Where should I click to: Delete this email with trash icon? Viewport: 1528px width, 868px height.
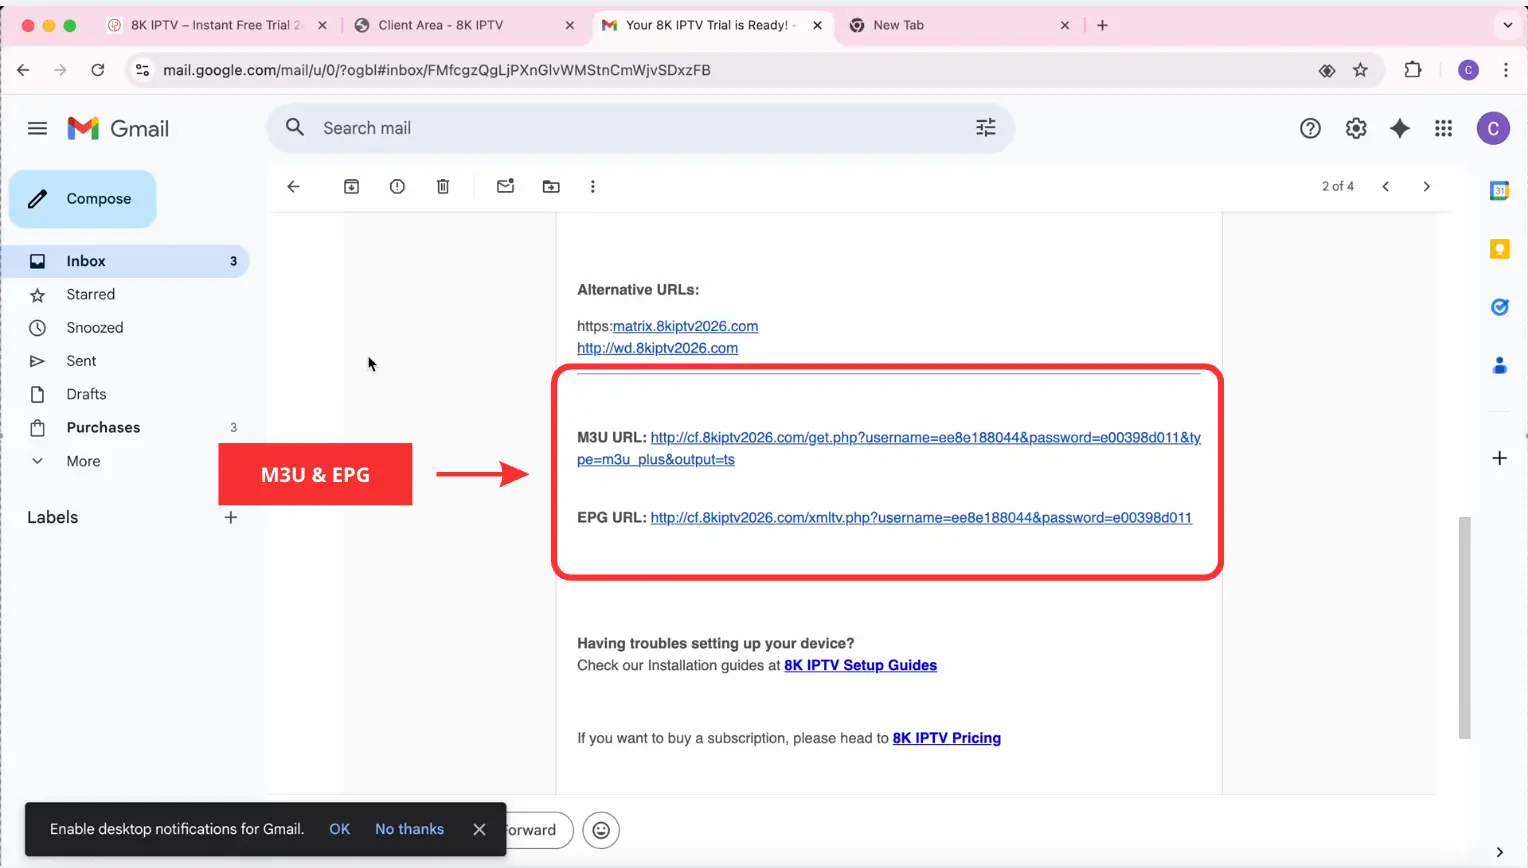[x=443, y=186]
